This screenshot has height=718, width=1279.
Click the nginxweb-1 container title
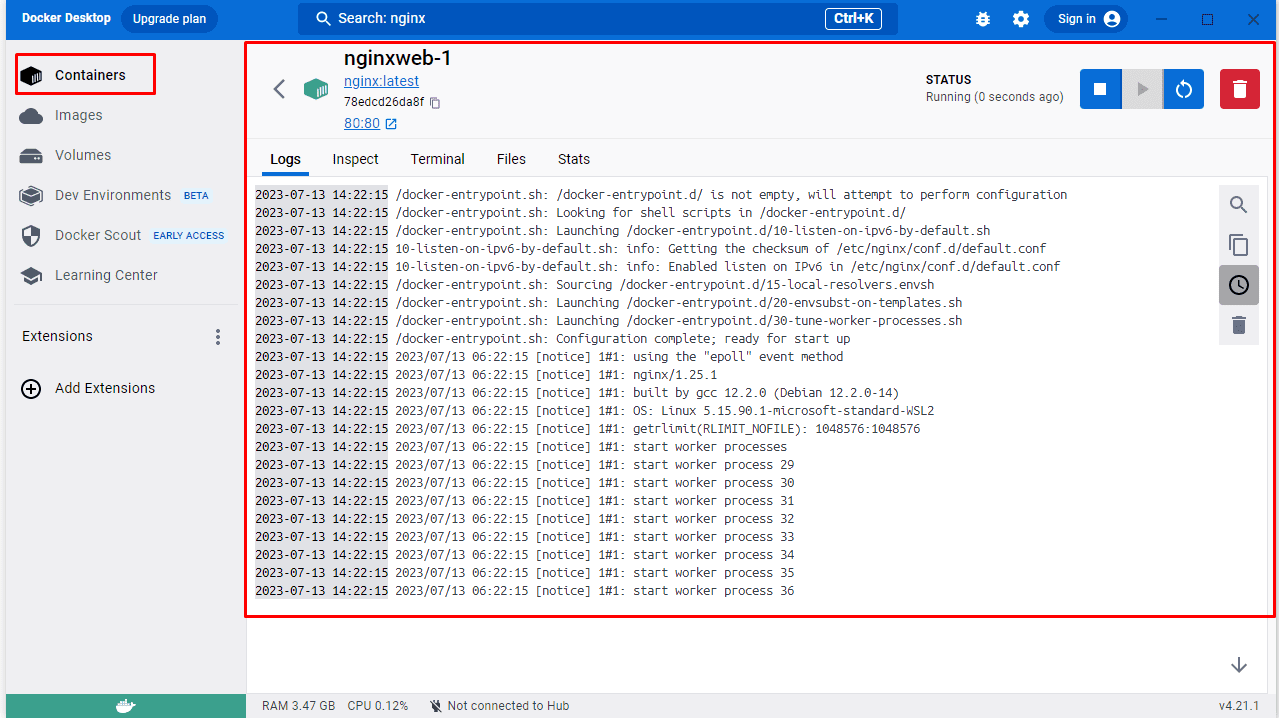[x=398, y=58]
